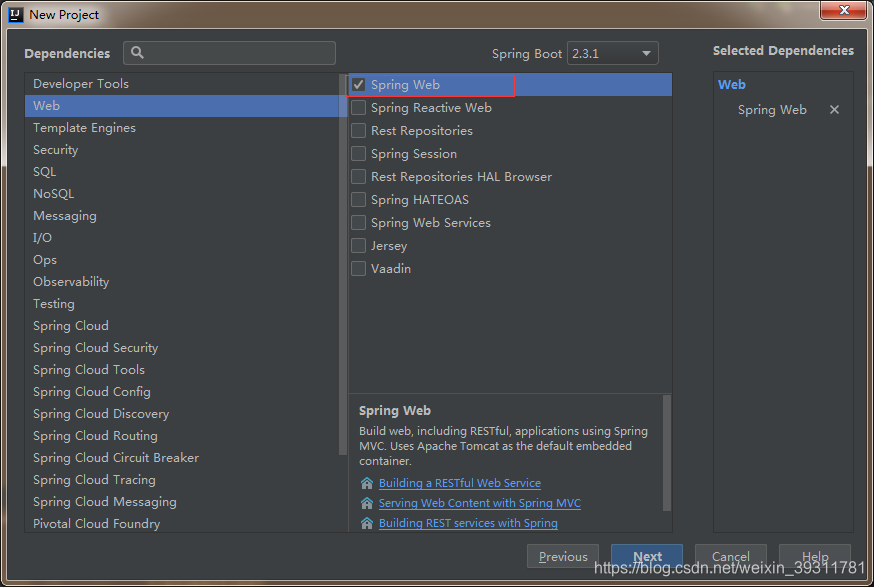Remove Spring Web from Selected Dependencies
Image resolution: width=874 pixels, height=587 pixels.
(834, 110)
